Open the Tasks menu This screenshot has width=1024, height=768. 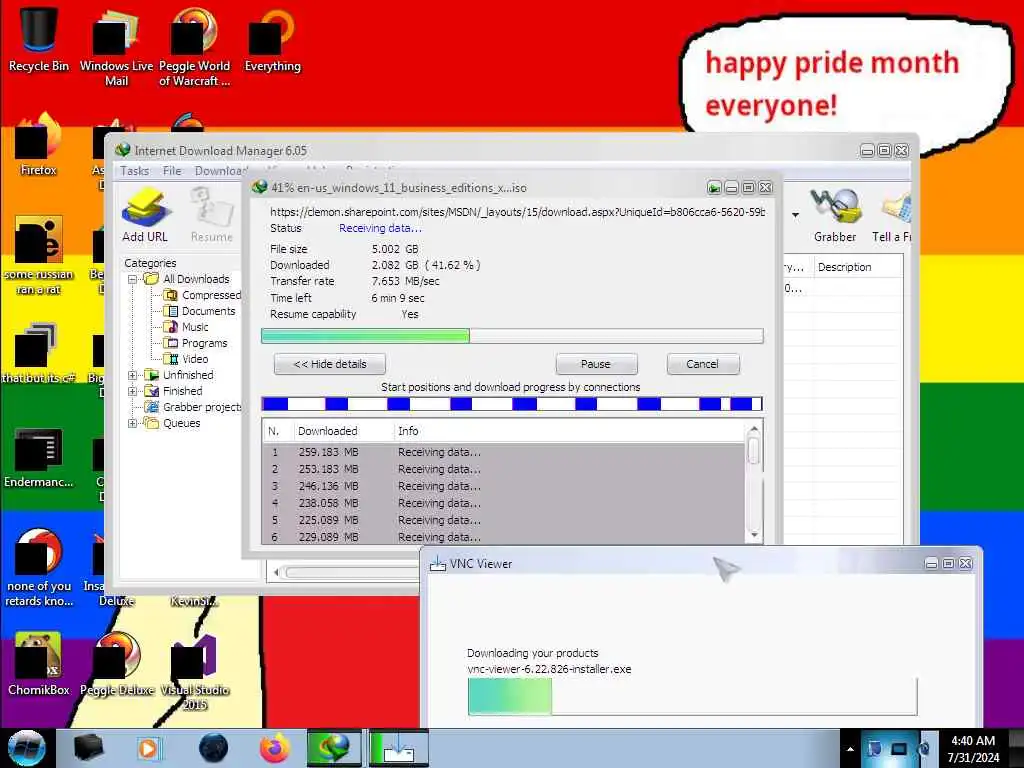tap(135, 170)
